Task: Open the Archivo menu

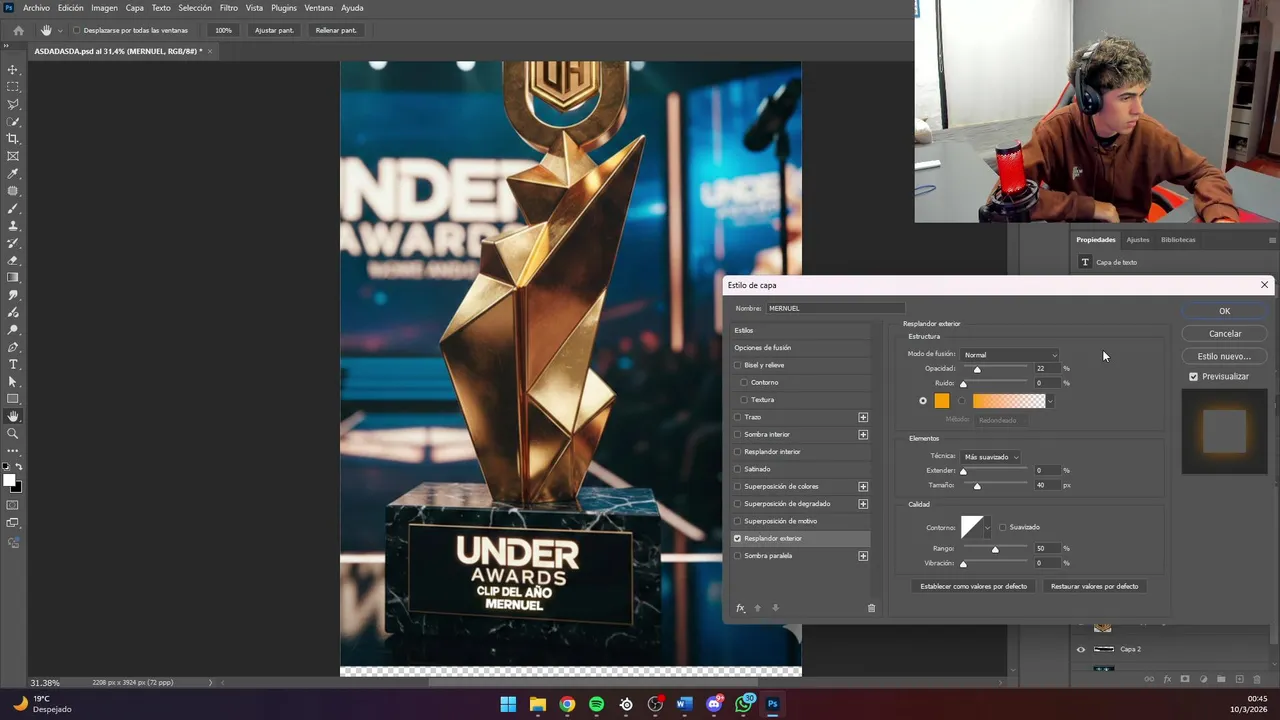Action: coord(36,8)
